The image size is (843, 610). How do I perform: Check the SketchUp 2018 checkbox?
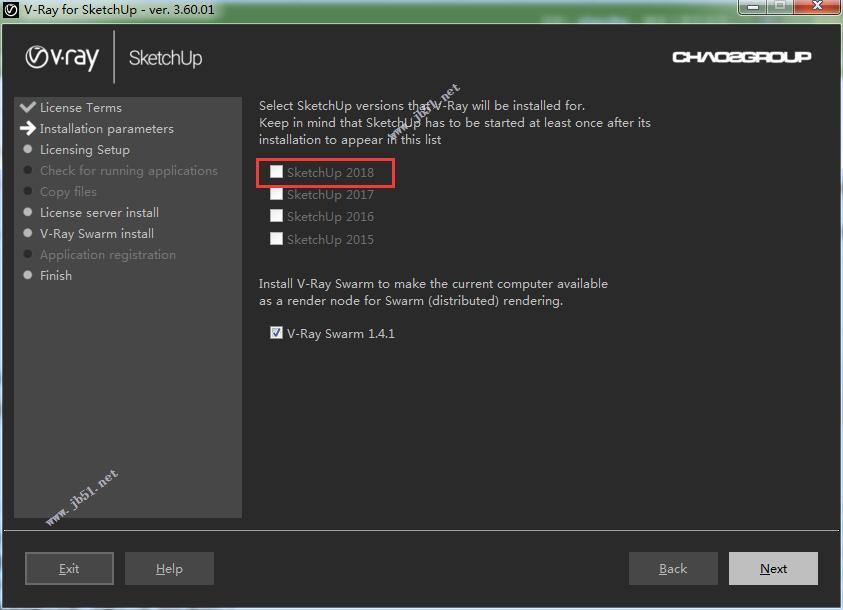[x=276, y=171]
